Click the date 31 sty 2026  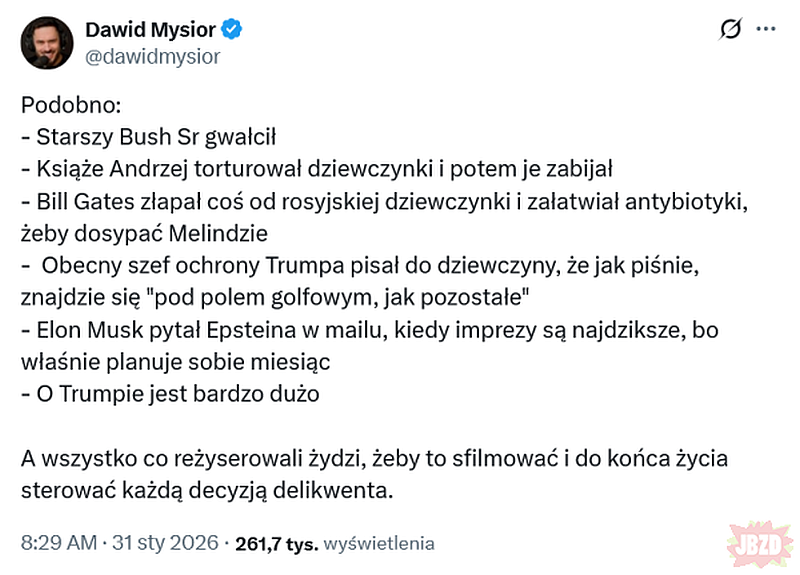point(167,544)
